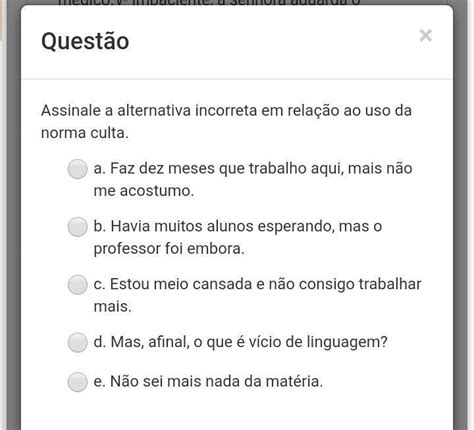Screen dimensions: 474x430
Task: Click the trailing word 'mais.' of option c
Action: point(113,306)
